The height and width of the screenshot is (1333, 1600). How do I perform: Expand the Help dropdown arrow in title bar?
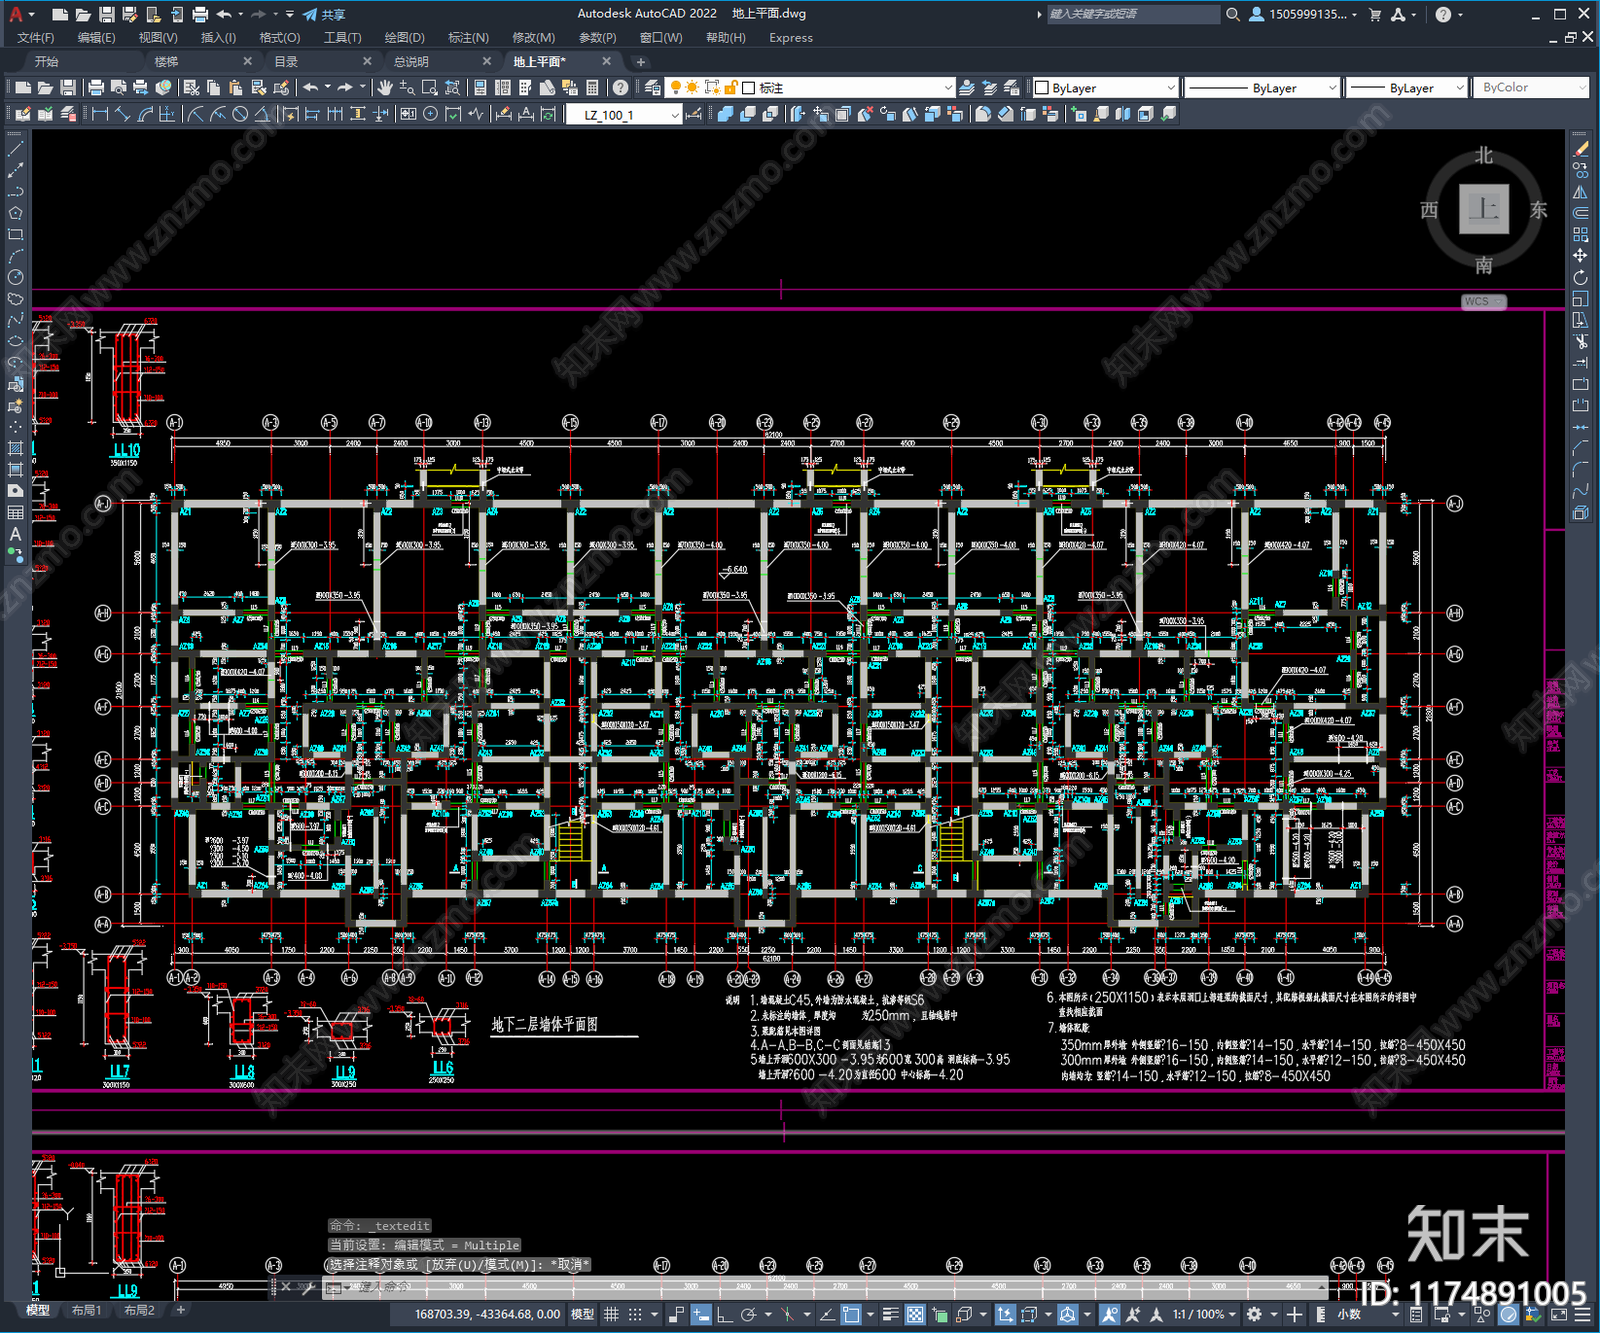1462,15
